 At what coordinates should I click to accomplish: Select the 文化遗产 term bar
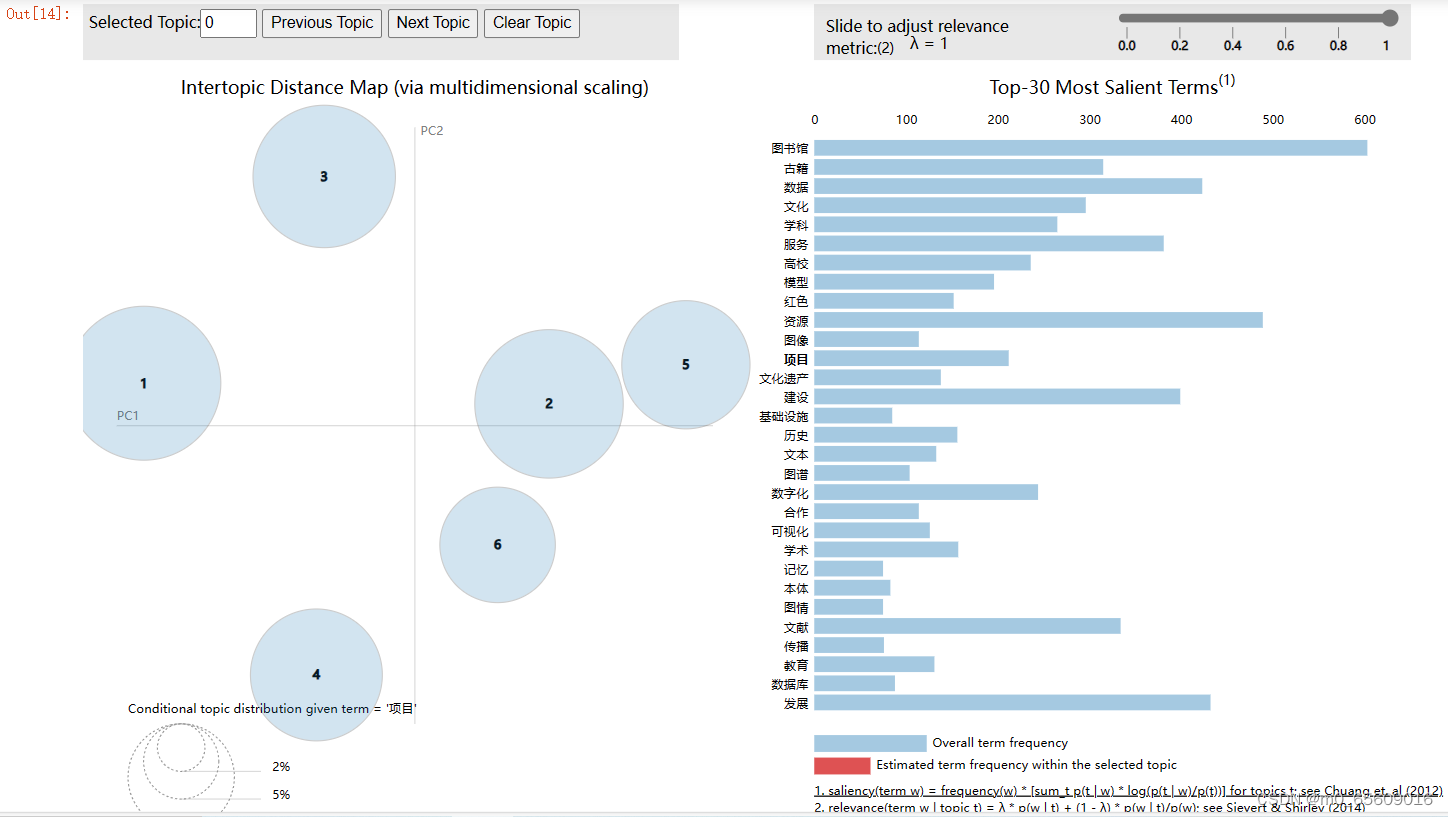pyautogui.click(x=880, y=377)
